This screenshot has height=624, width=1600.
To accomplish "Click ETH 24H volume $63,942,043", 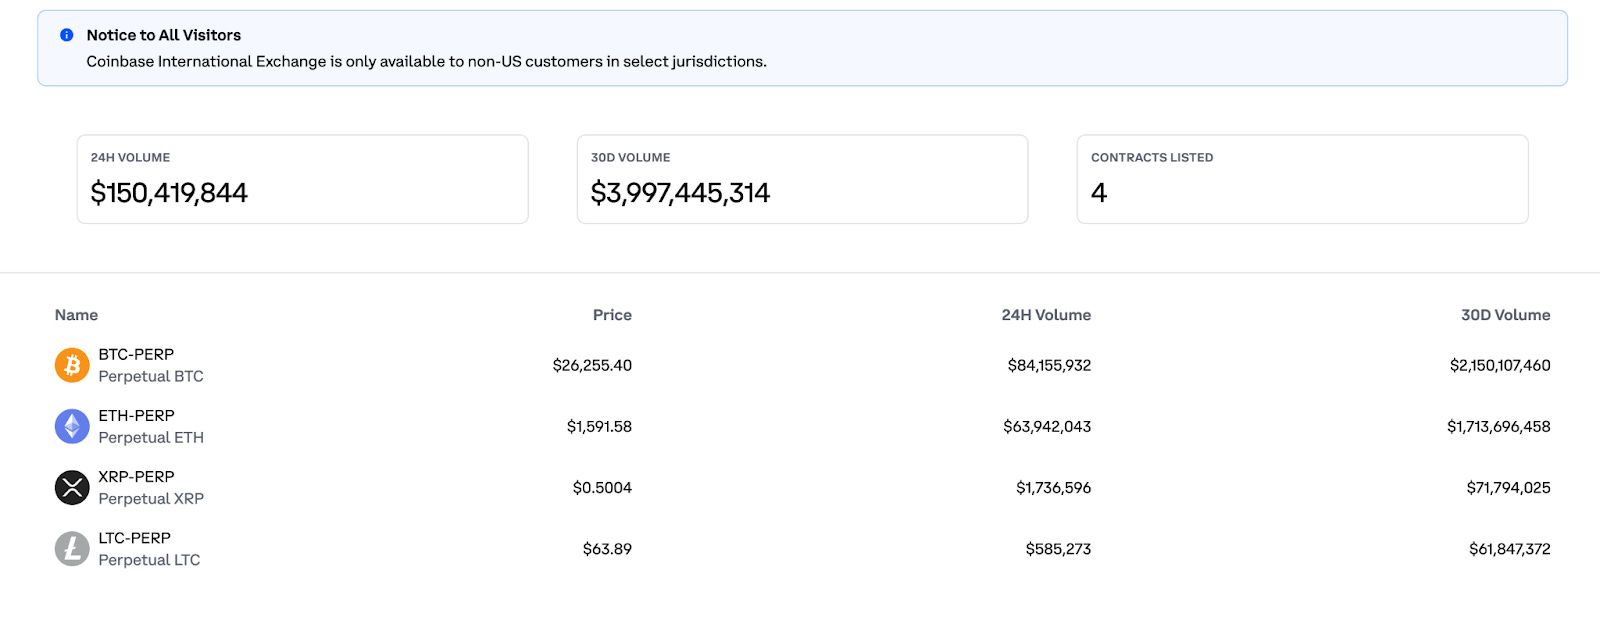I will (x=1047, y=426).
